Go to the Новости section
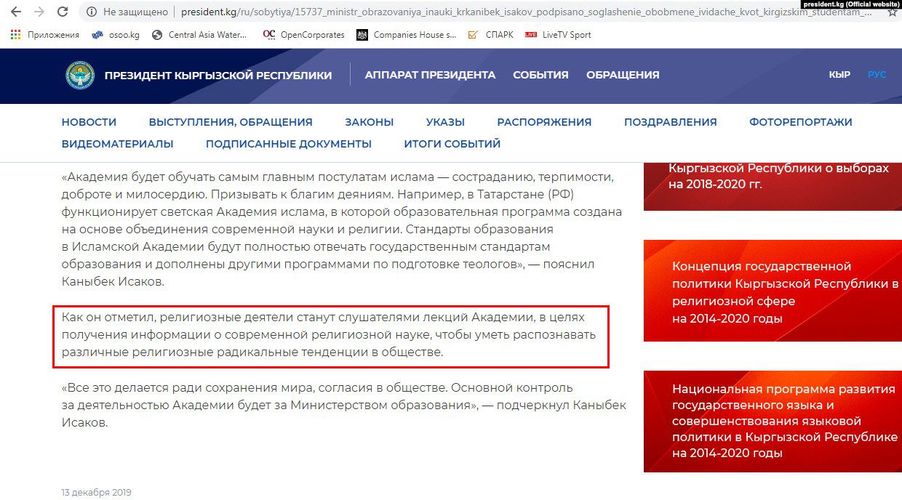902x500 pixels. 89,122
